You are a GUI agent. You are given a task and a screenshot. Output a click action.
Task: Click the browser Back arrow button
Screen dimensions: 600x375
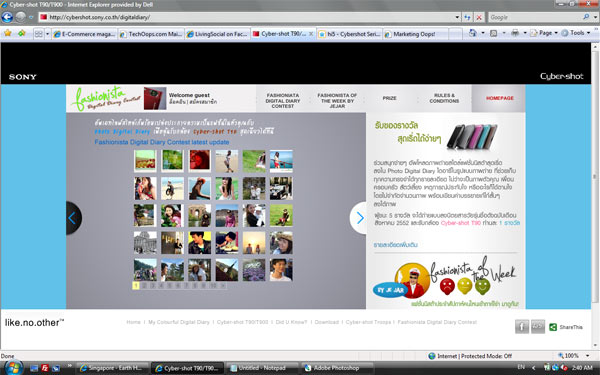7,17
